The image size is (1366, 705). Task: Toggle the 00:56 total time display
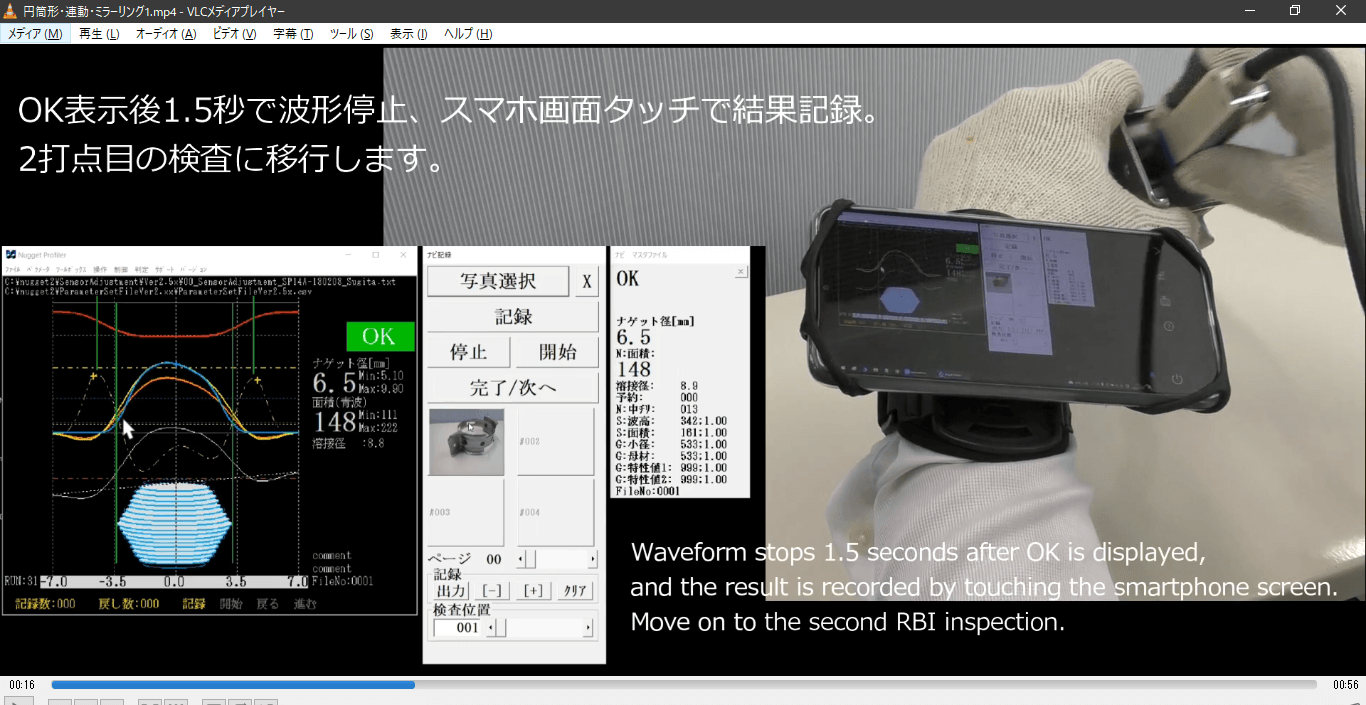coord(1345,685)
